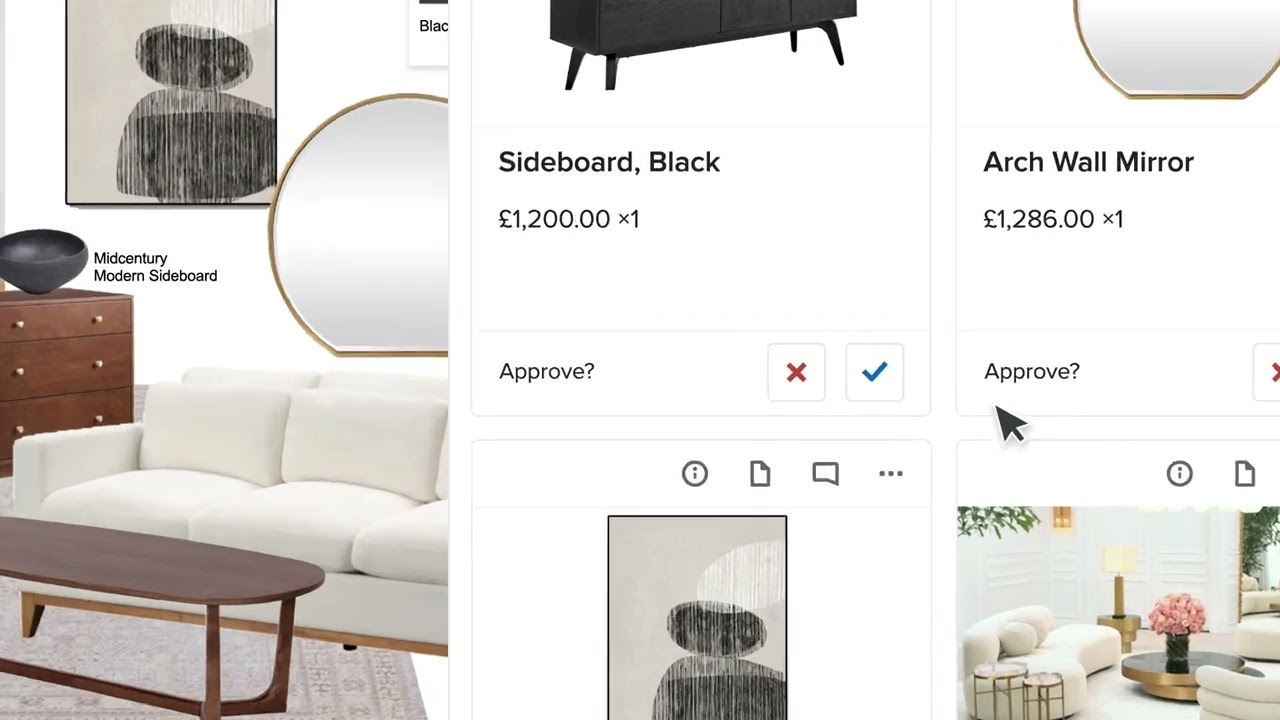This screenshot has height=720, width=1280.
Task: Open three-dot more options on art print card
Action: [890, 474]
